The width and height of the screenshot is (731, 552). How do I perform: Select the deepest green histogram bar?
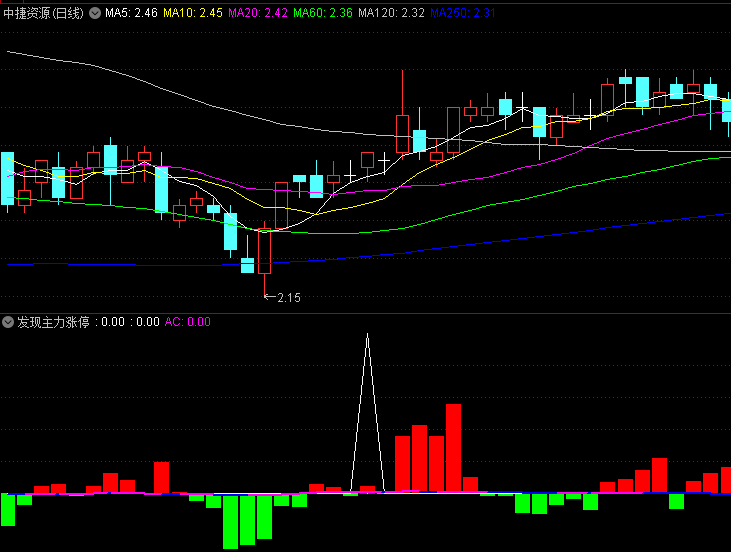click(230, 520)
